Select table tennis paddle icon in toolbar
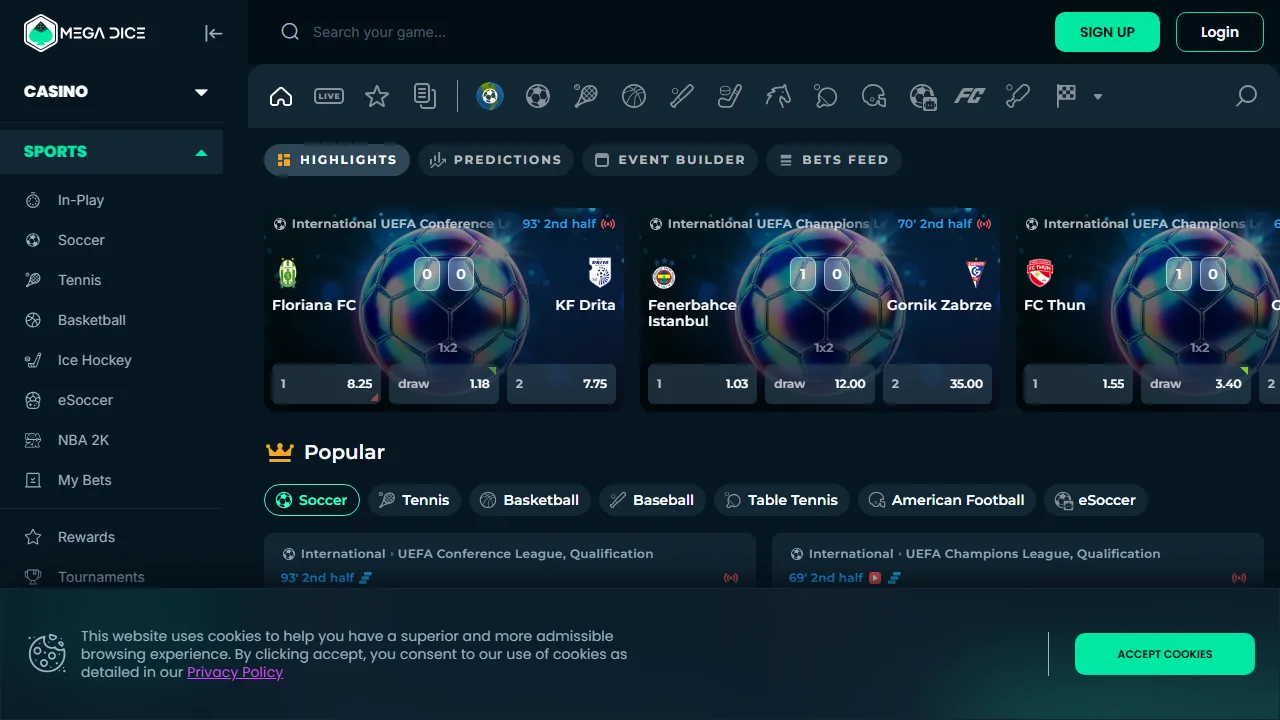 pyautogui.click(x=826, y=96)
